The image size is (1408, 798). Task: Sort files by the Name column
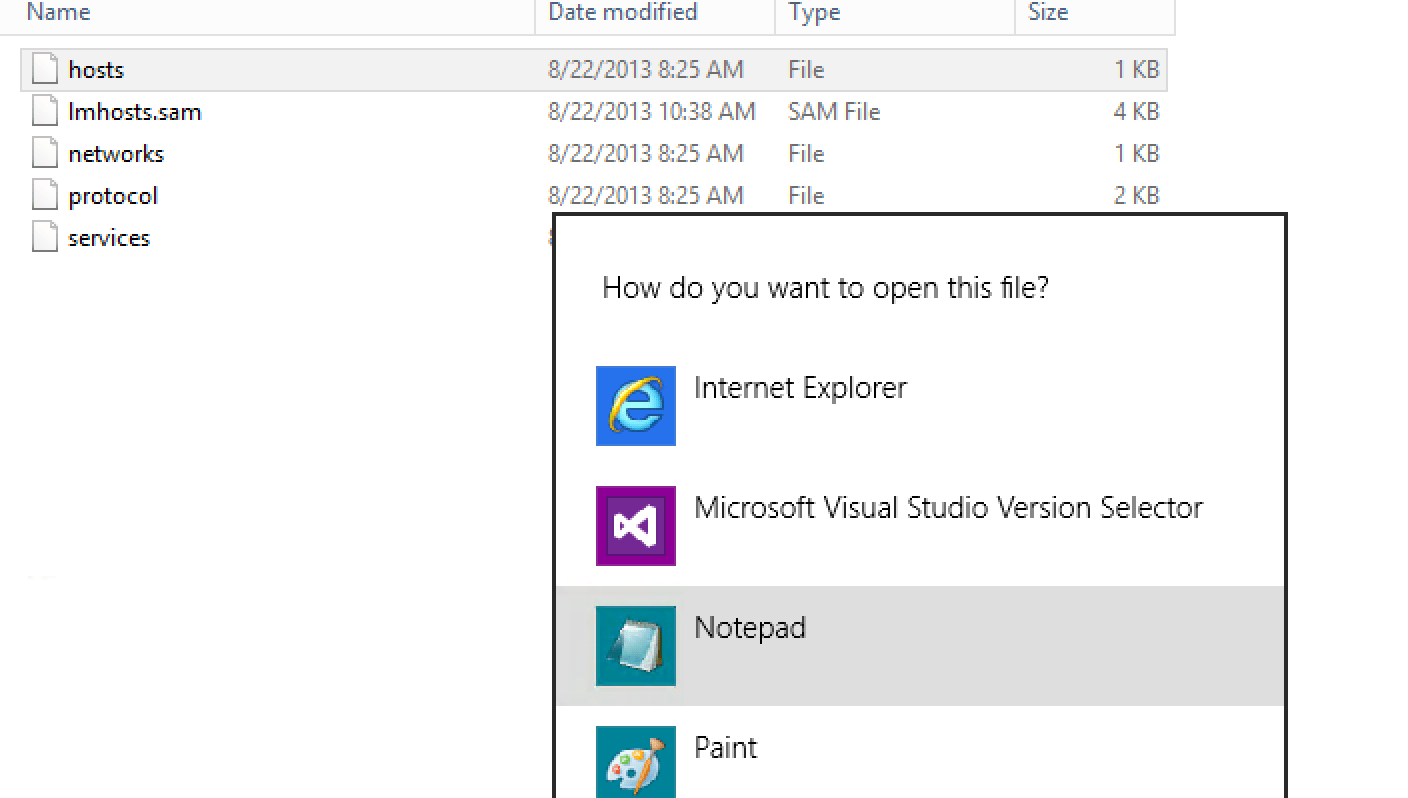(x=58, y=13)
